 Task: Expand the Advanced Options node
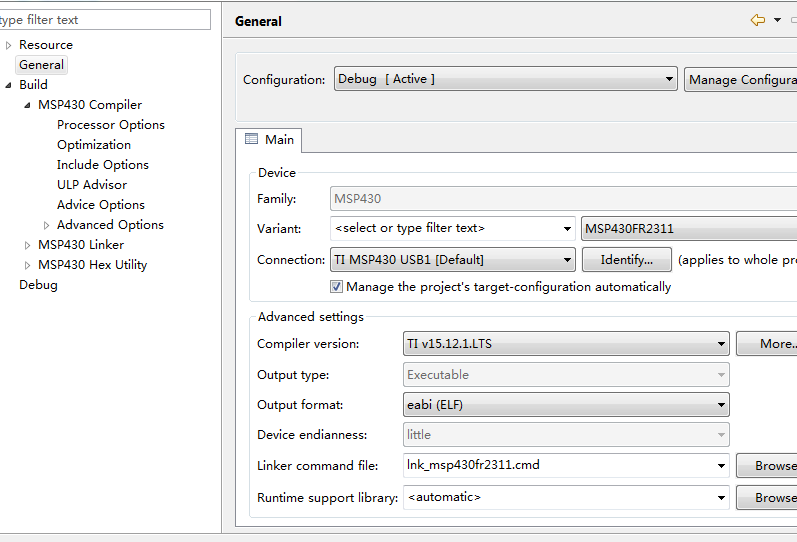tap(46, 225)
